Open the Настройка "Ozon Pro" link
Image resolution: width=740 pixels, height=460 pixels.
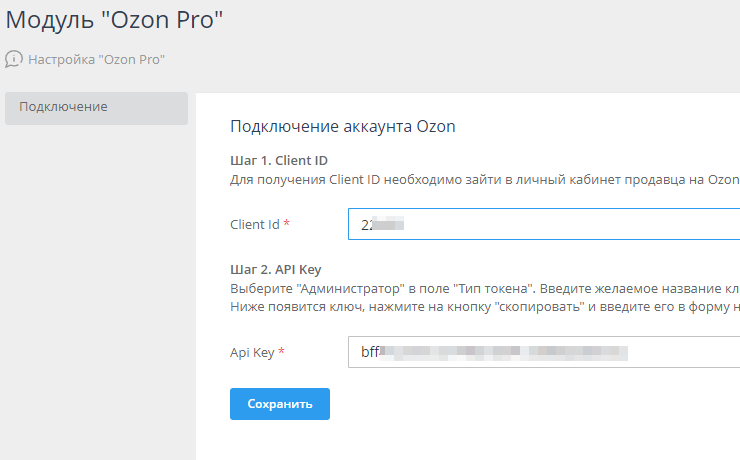coord(96,59)
